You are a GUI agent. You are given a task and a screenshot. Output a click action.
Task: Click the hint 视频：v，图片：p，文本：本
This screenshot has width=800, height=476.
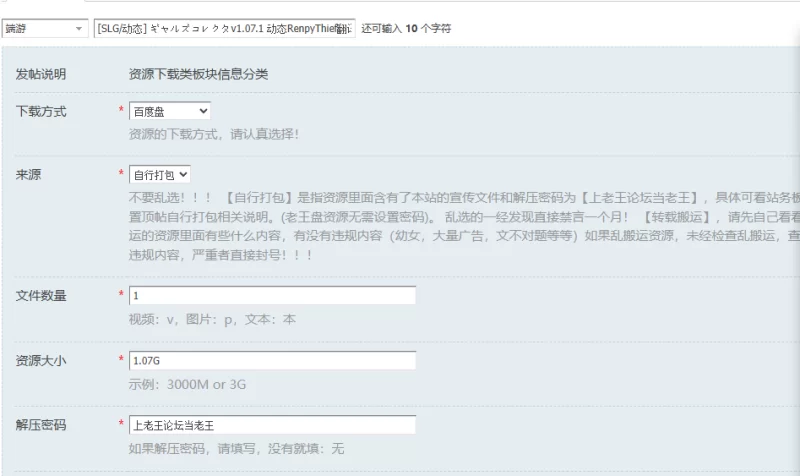click(x=212, y=319)
